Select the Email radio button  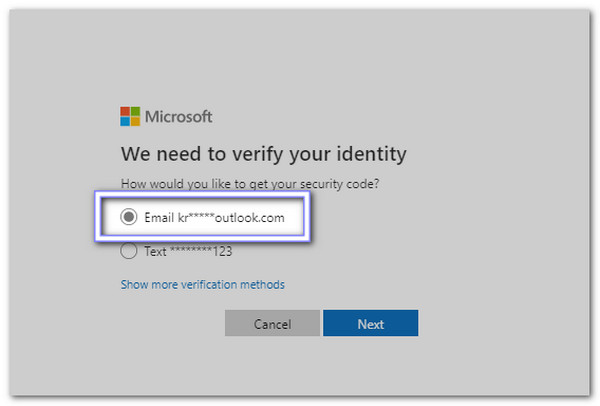(x=128, y=217)
